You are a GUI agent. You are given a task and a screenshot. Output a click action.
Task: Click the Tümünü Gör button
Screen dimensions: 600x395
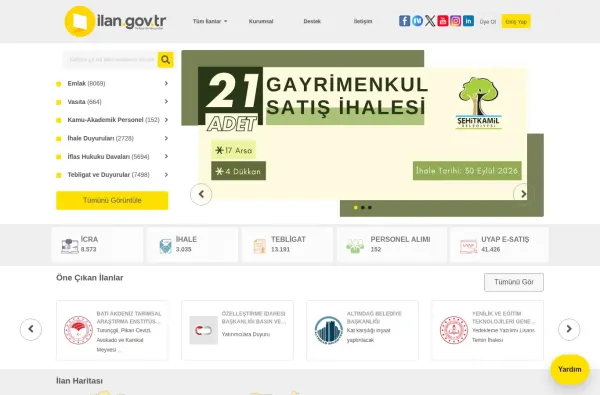click(x=514, y=282)
